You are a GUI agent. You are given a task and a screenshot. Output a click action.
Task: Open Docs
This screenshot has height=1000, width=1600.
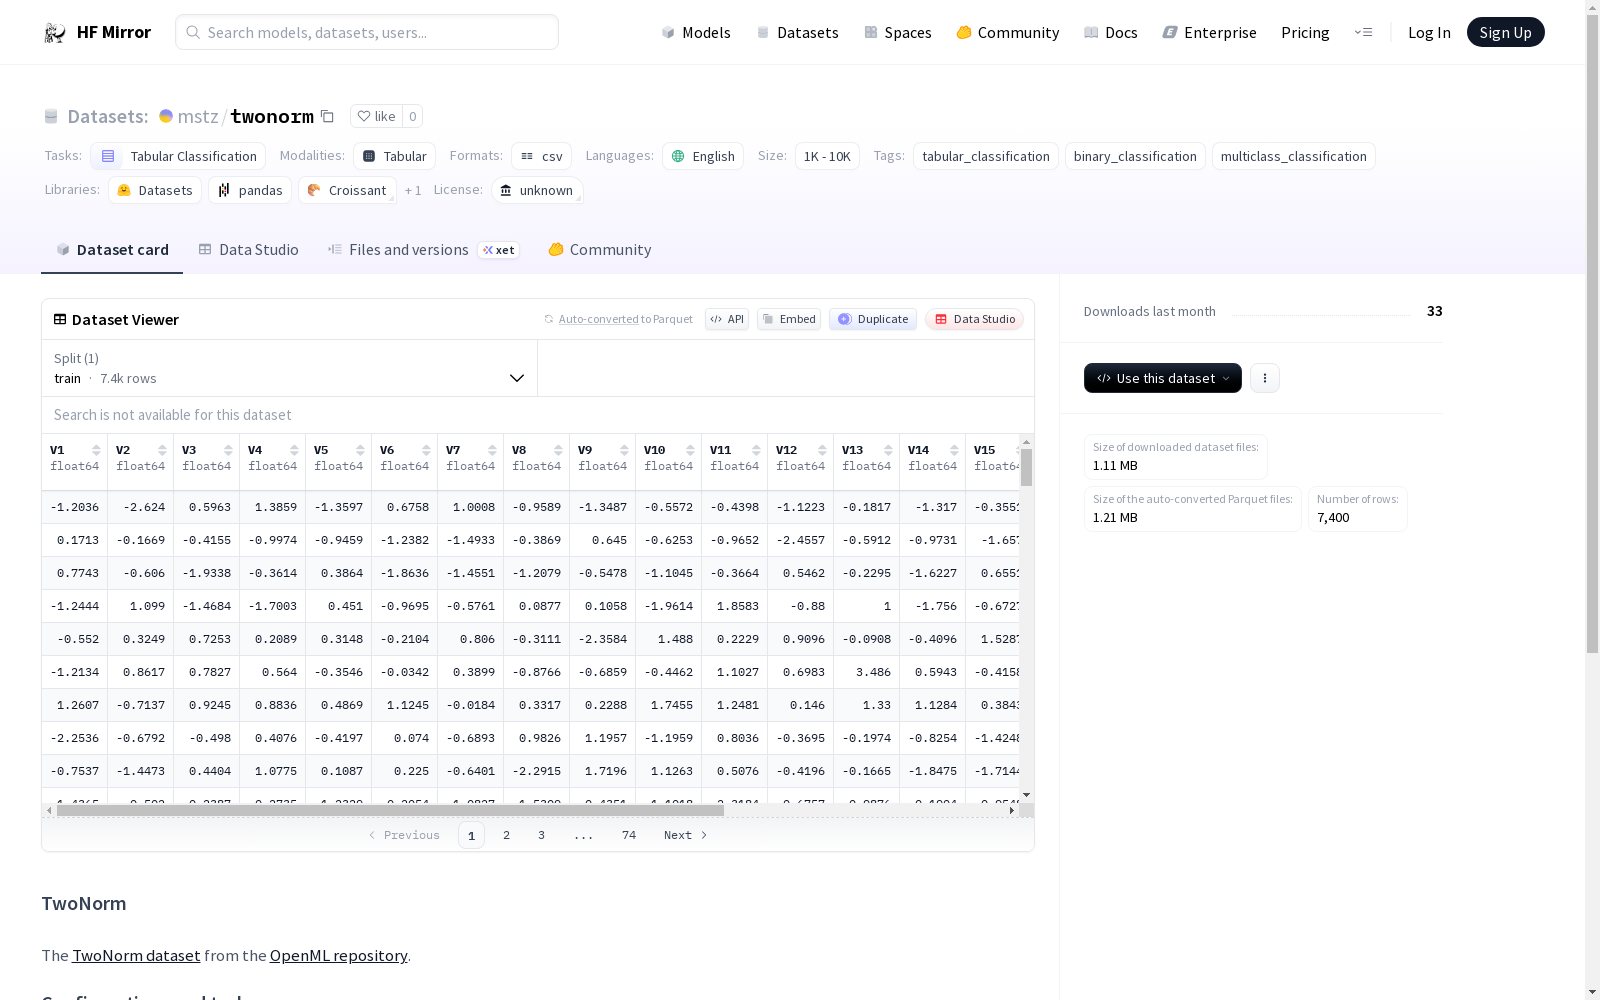coord(1111,32)
